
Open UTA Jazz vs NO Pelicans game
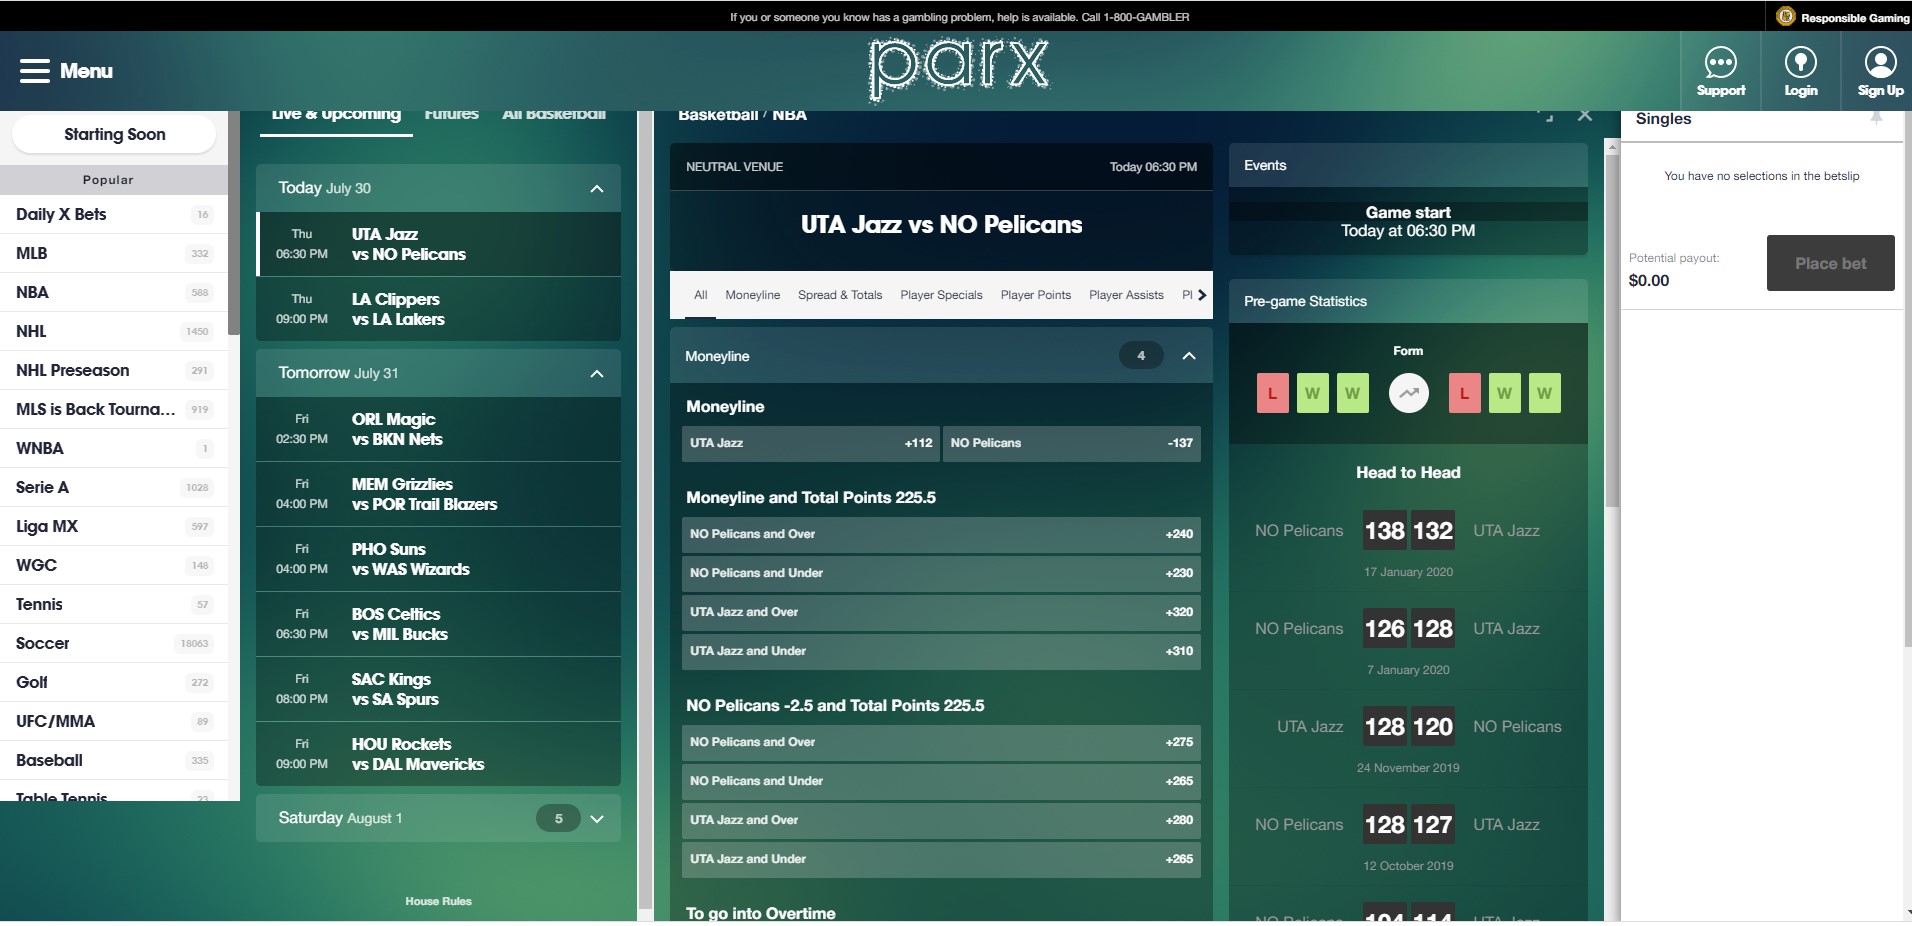(438, 244)
